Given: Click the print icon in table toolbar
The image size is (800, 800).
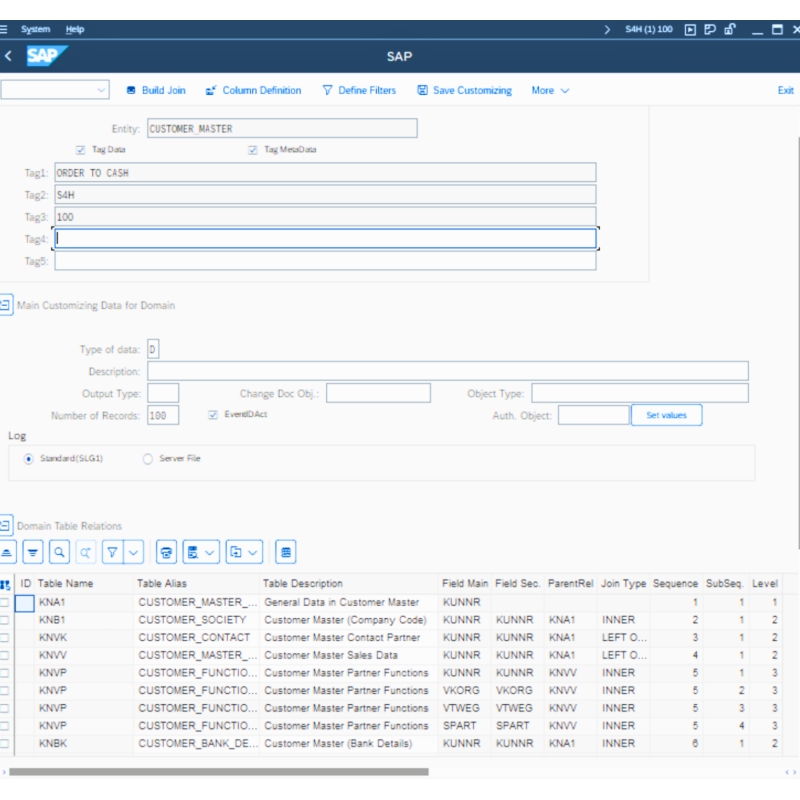Looking at the screenshot, I should click(167, 552).
